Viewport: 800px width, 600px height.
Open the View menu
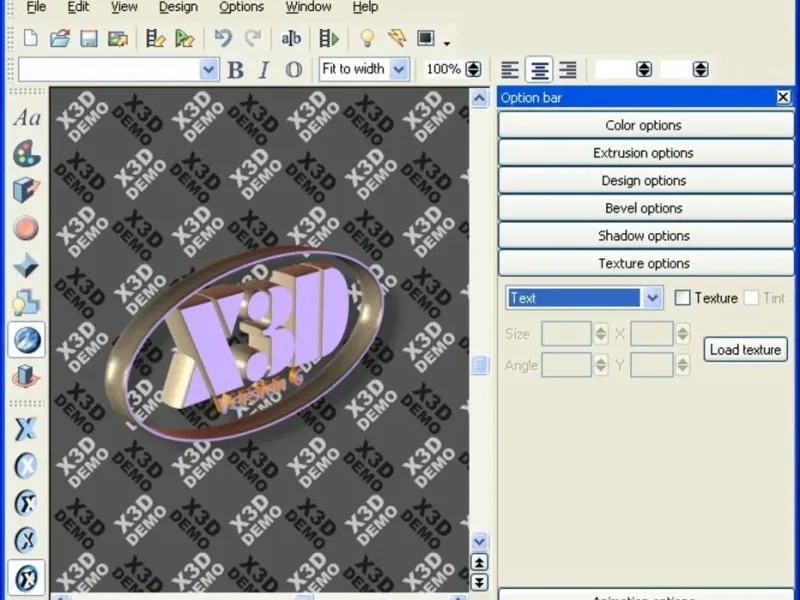[124, 7]
